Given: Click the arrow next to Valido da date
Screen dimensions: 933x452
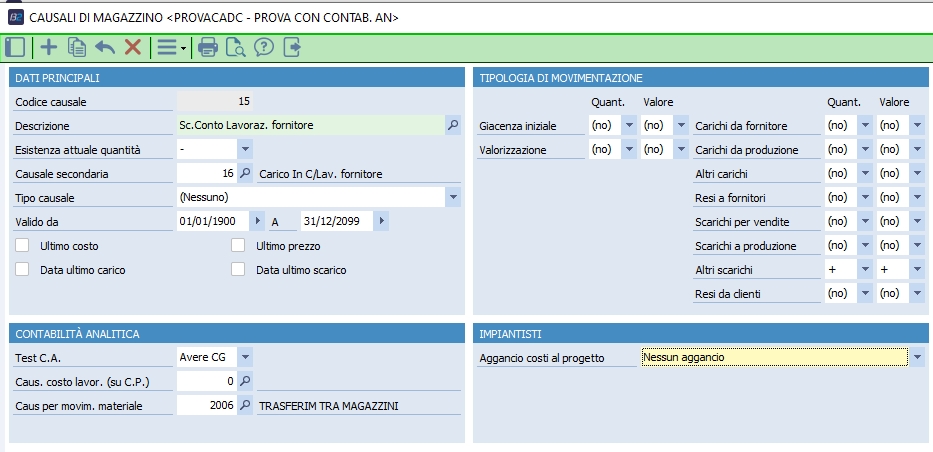Looking at the screenshot, I should click(x=259, y=221).
